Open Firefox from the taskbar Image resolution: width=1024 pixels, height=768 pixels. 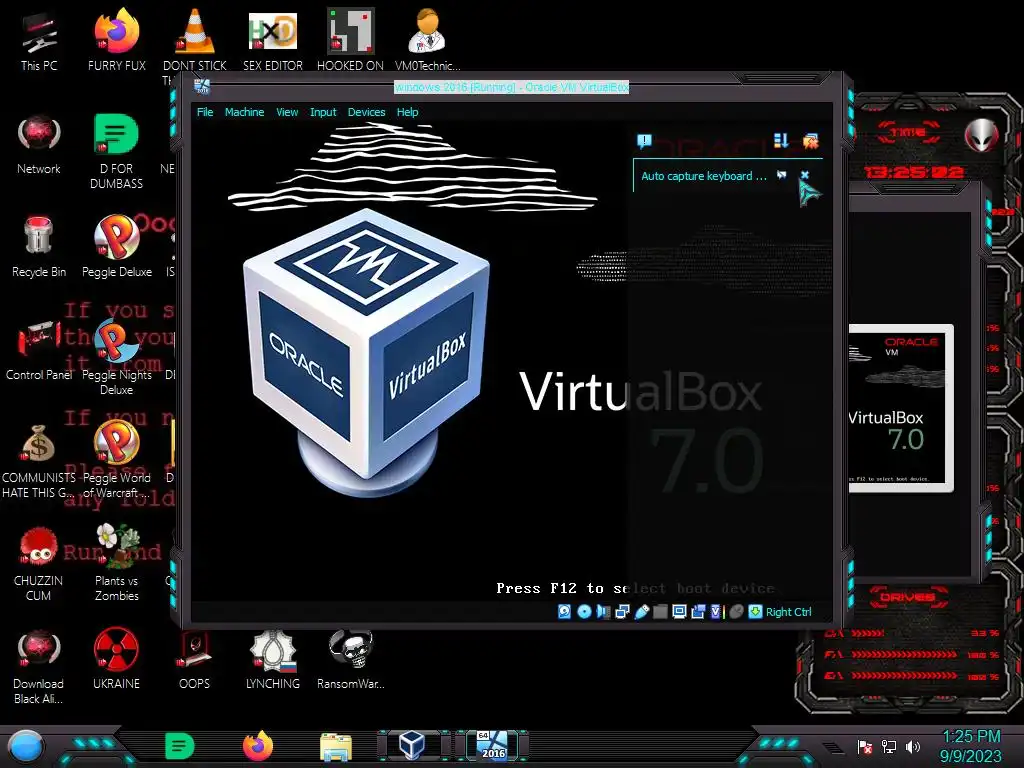pos(258,746)
